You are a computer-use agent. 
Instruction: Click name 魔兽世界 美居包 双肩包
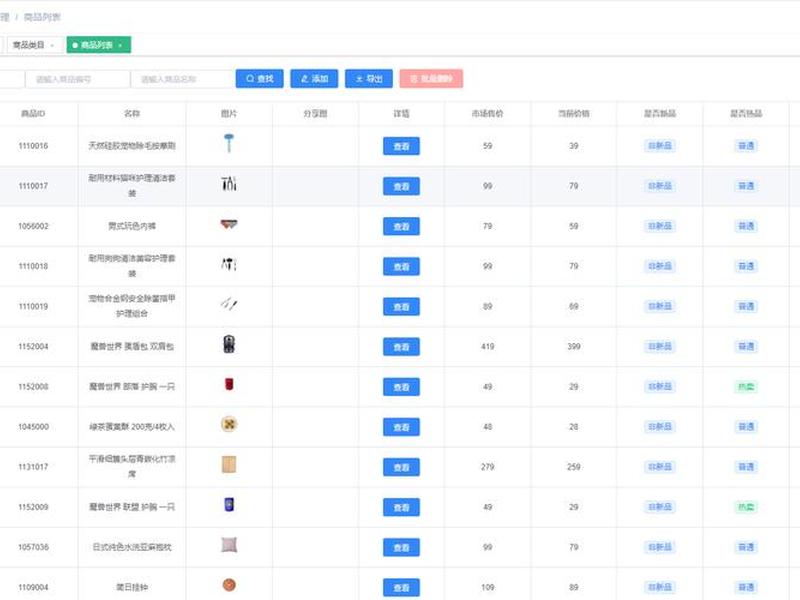[132, 346]
